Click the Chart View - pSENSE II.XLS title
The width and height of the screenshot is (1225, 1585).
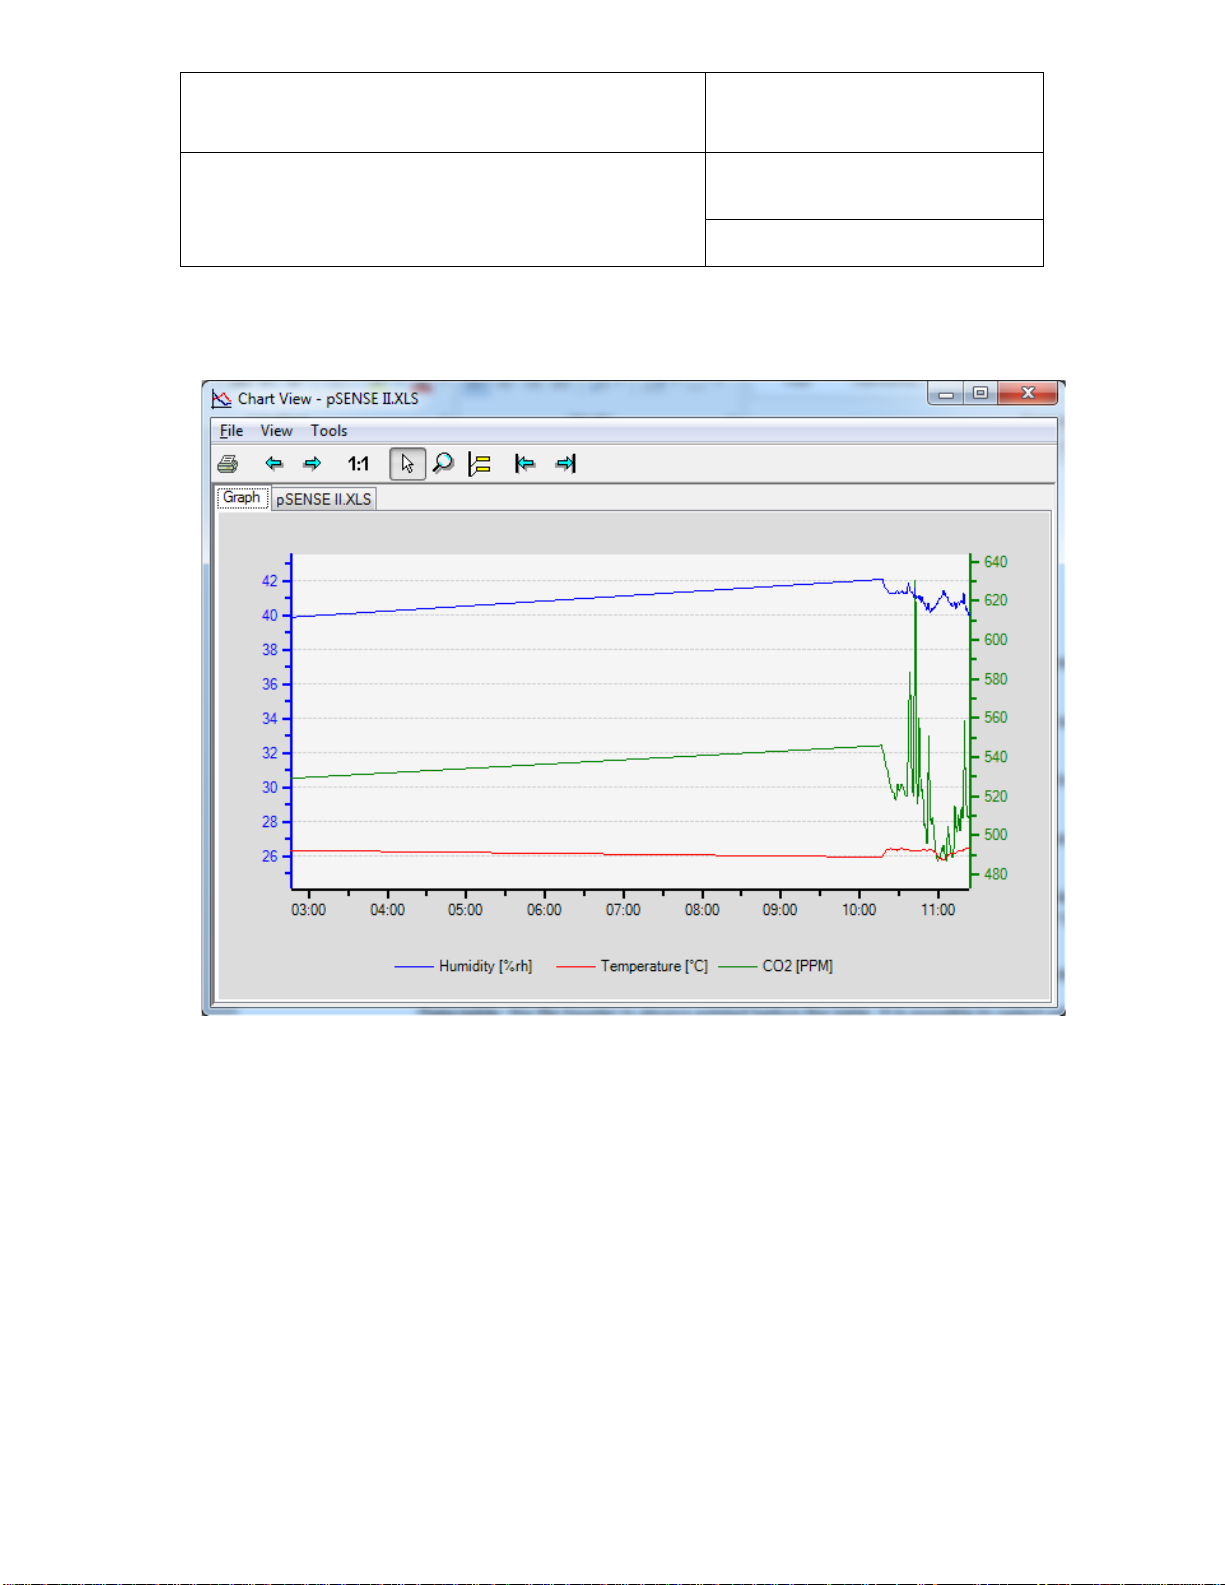[x=328, y=399]
